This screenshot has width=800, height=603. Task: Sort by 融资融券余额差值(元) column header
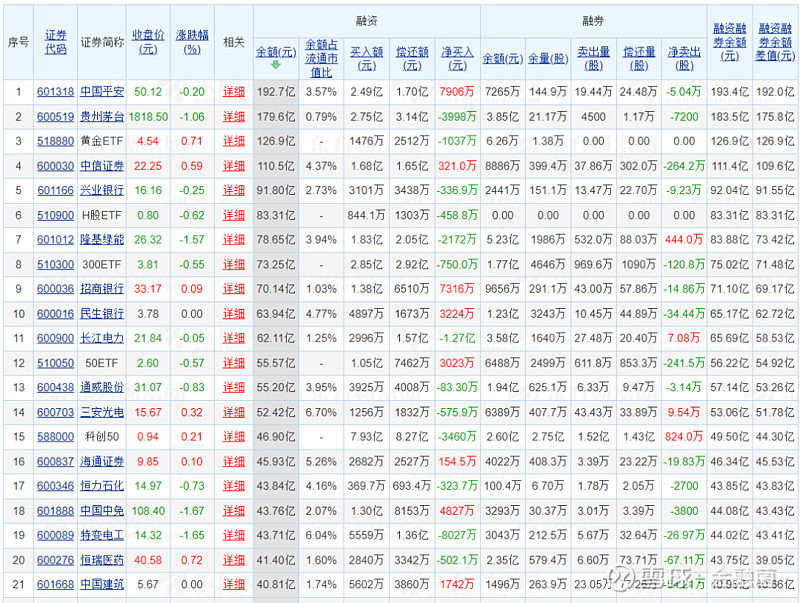pos(775,42)
